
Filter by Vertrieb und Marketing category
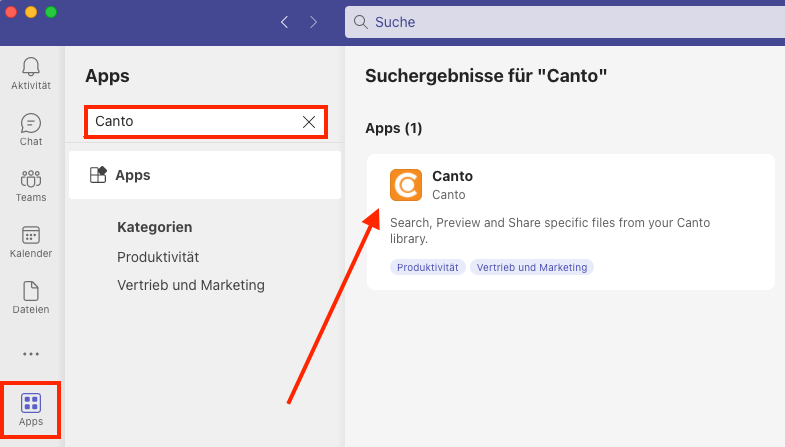pos(191,285)
